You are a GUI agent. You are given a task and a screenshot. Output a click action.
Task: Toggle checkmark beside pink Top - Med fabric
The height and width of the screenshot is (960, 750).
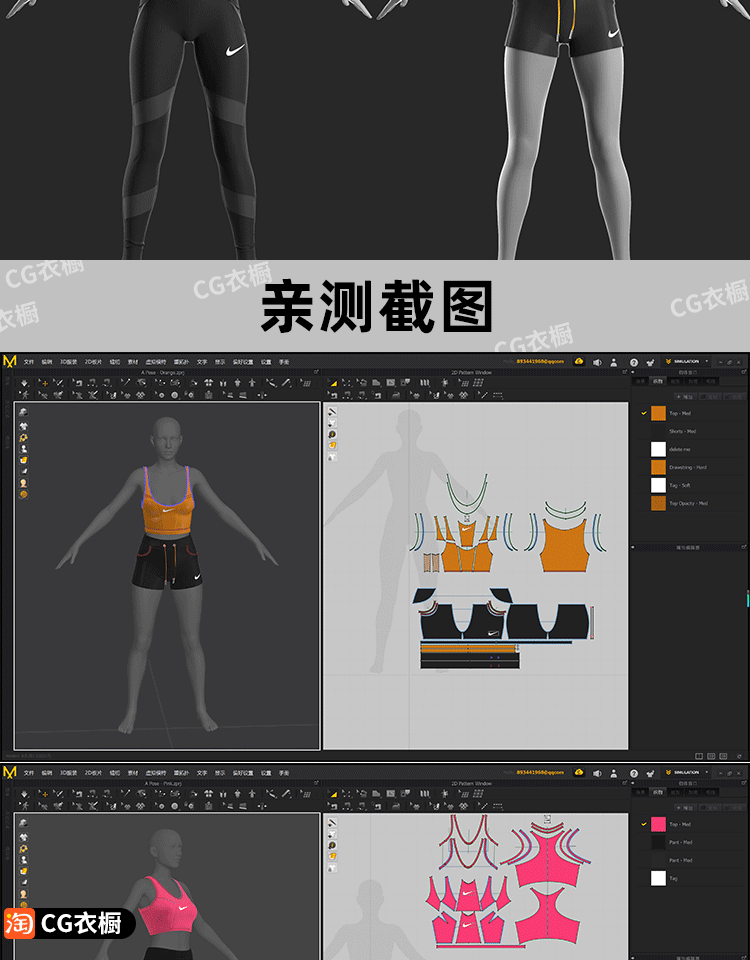pos(644,824)
